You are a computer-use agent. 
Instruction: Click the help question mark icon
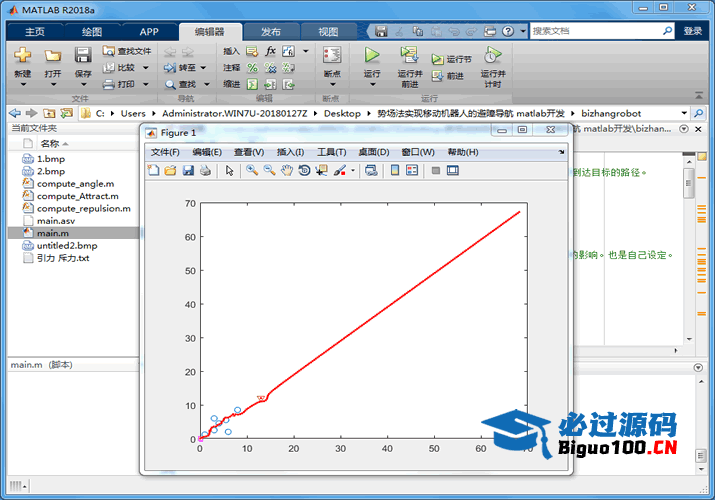508,31
